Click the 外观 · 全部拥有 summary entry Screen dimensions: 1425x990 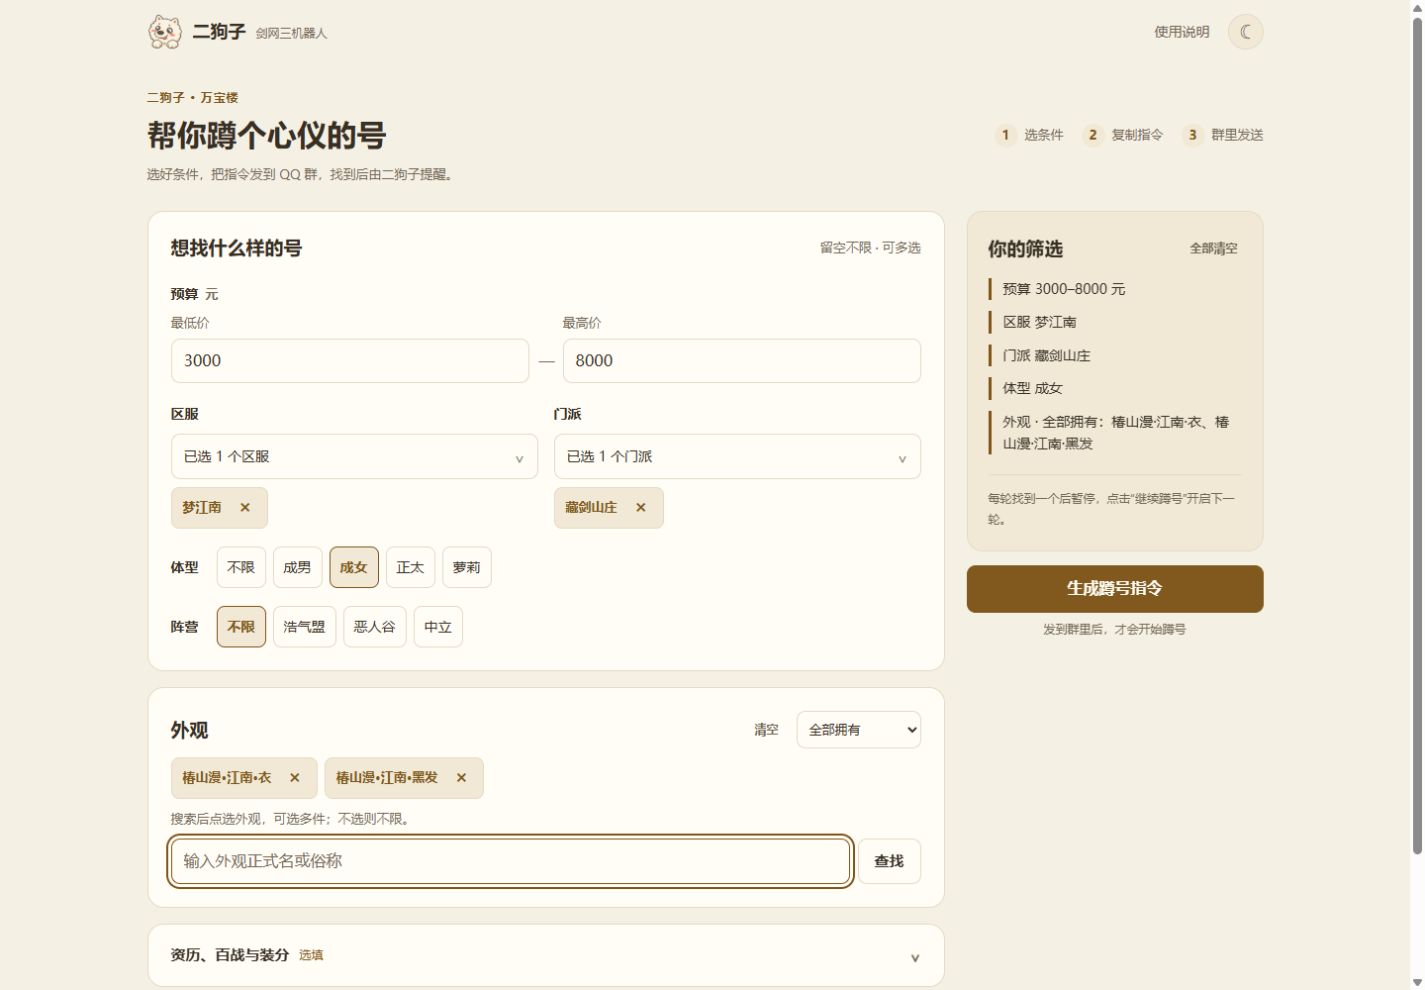[x=1115, y=433]
